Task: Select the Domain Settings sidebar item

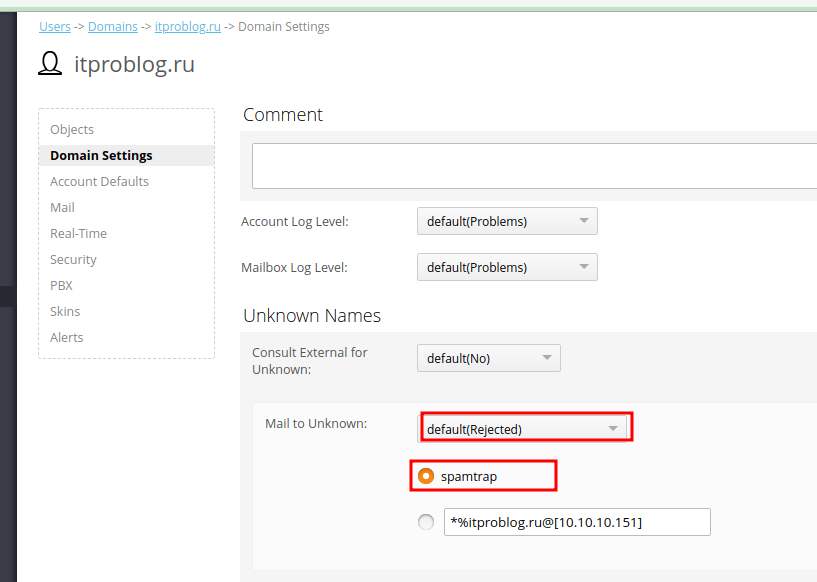Action: tap(127, 155)
